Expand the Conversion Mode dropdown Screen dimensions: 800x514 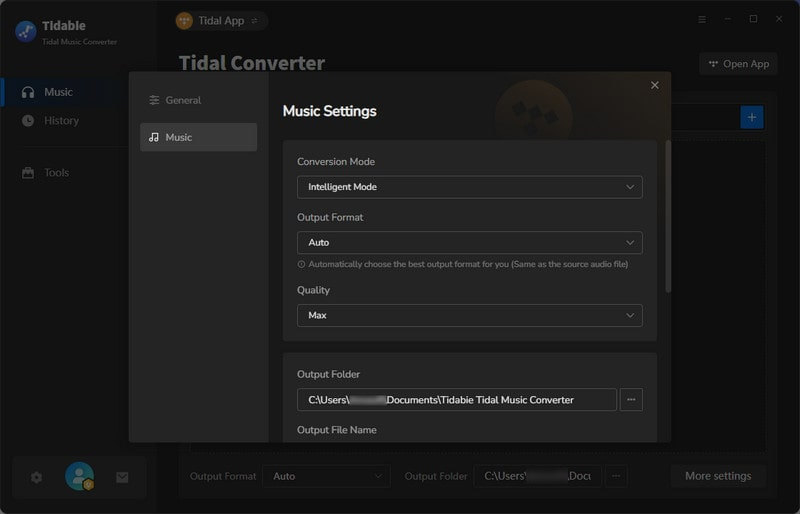(469, 187)
